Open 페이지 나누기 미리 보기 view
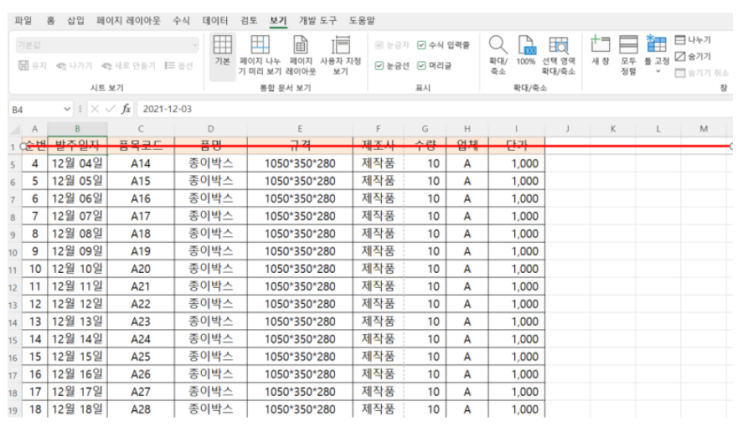The height and width of the screenshot is (432, 743). tap(260, 54)
